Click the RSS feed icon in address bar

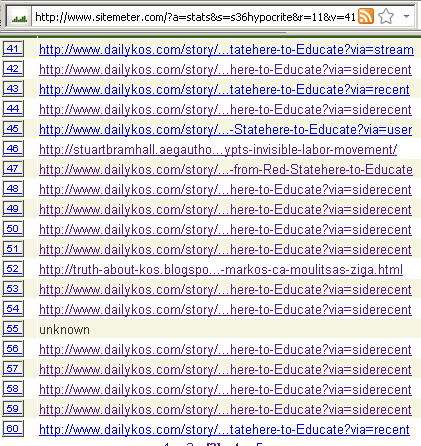(x=366, y=16)
